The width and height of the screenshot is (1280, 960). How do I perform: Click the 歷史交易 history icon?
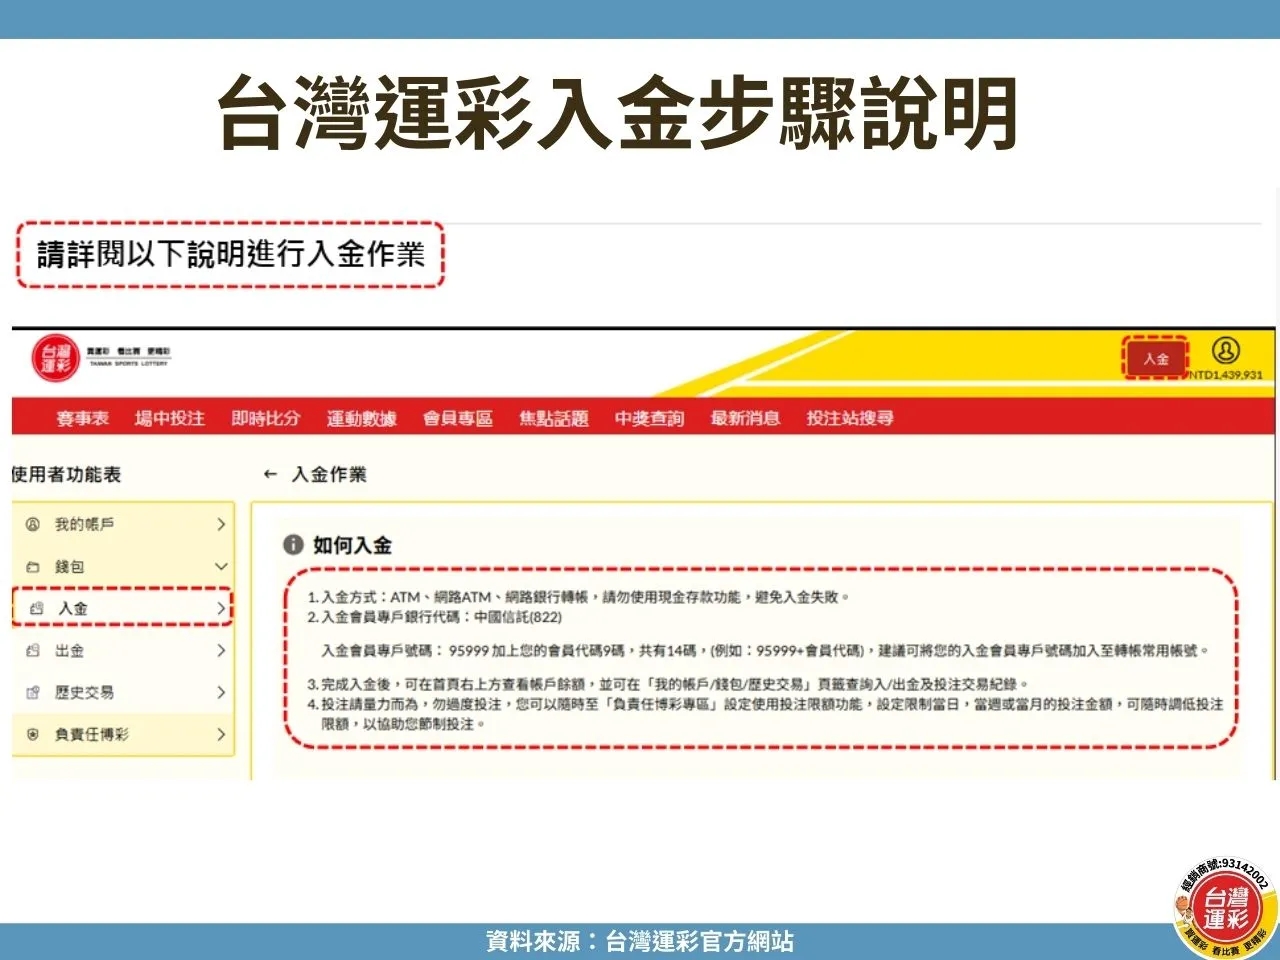[32, 692]
